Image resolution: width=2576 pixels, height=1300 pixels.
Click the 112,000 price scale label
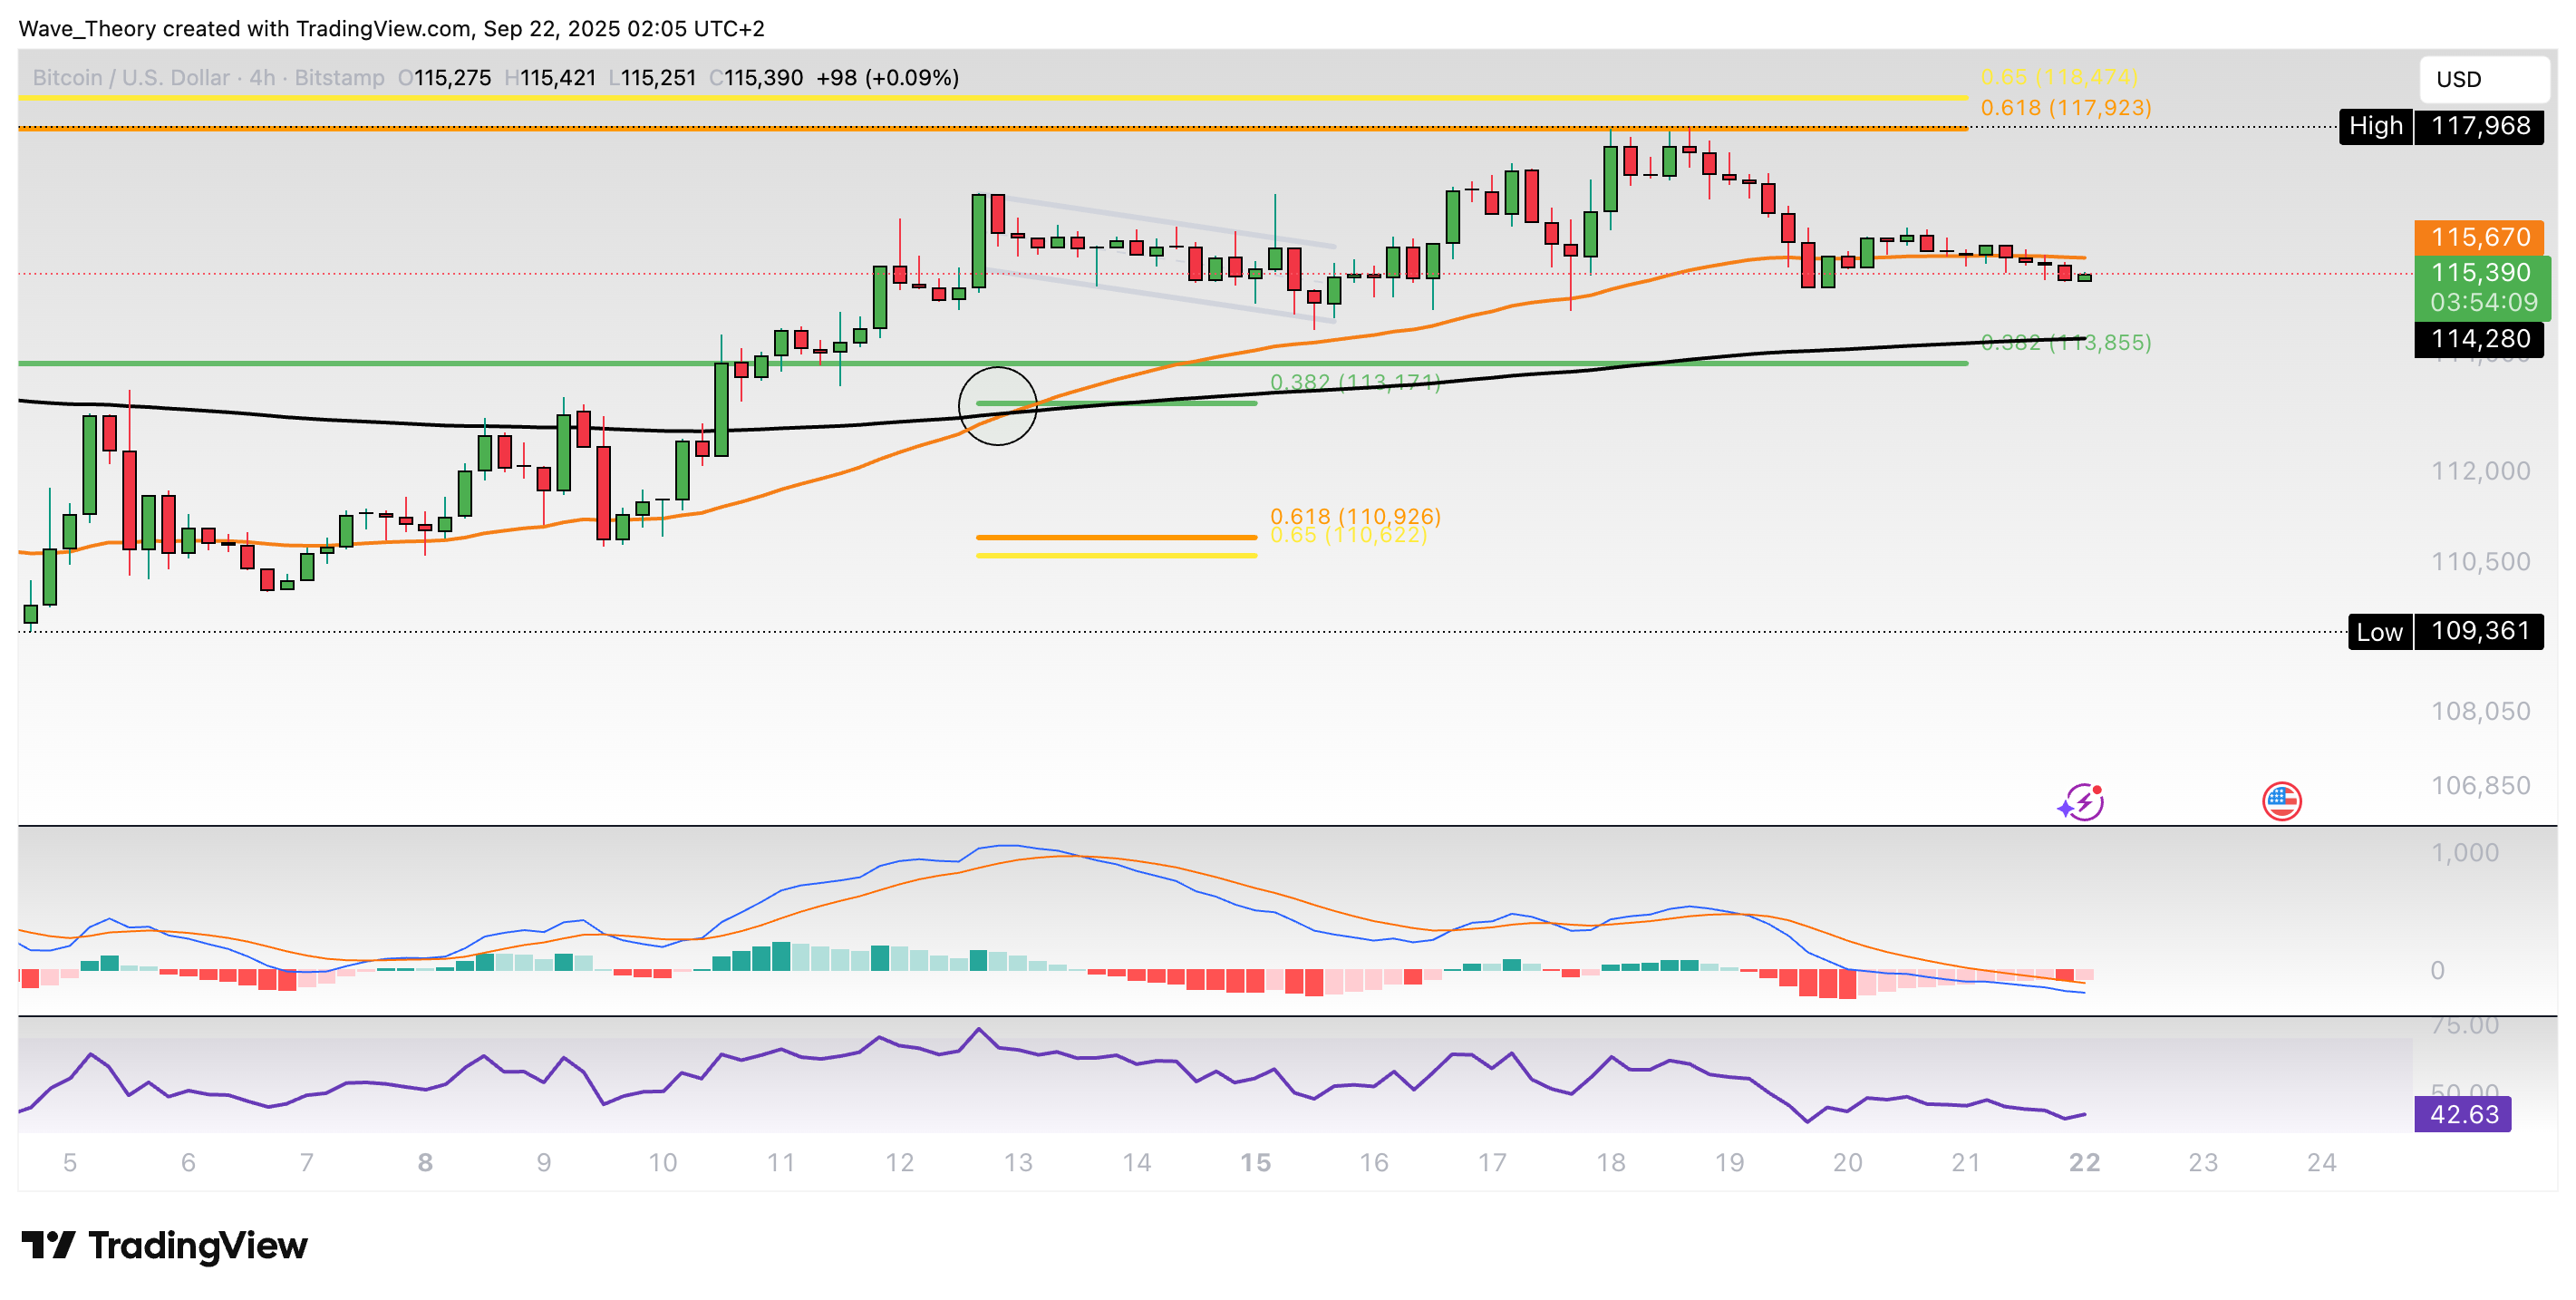(x=2480, y=471)
